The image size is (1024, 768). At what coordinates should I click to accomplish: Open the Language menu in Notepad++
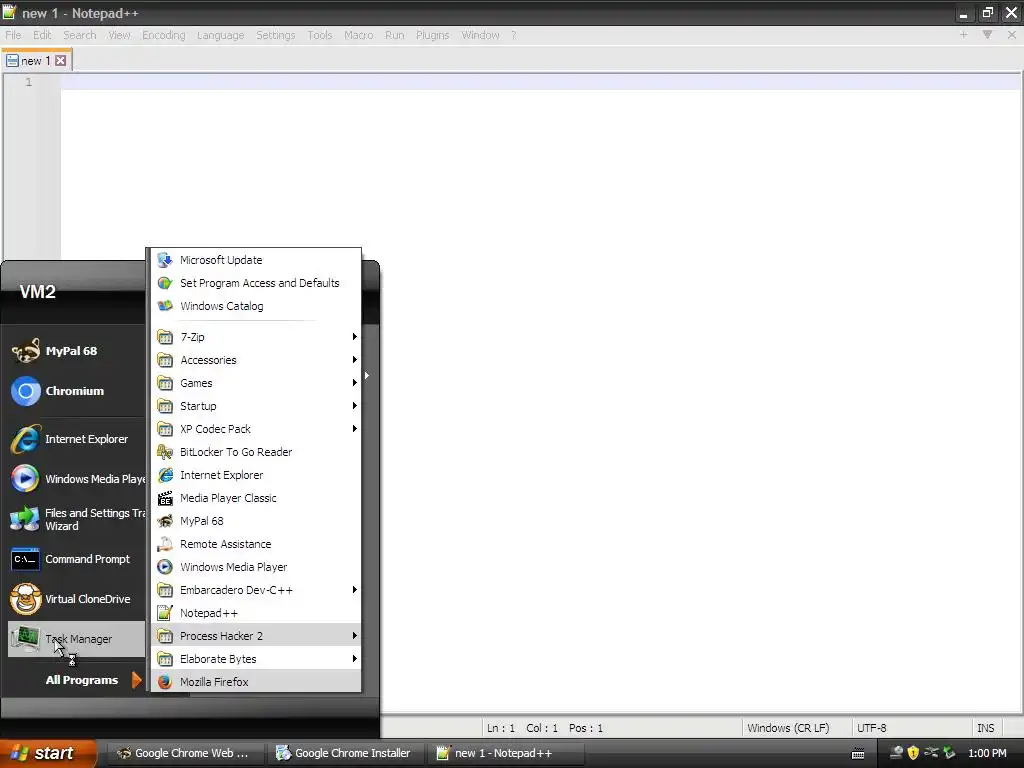(221, 35)
